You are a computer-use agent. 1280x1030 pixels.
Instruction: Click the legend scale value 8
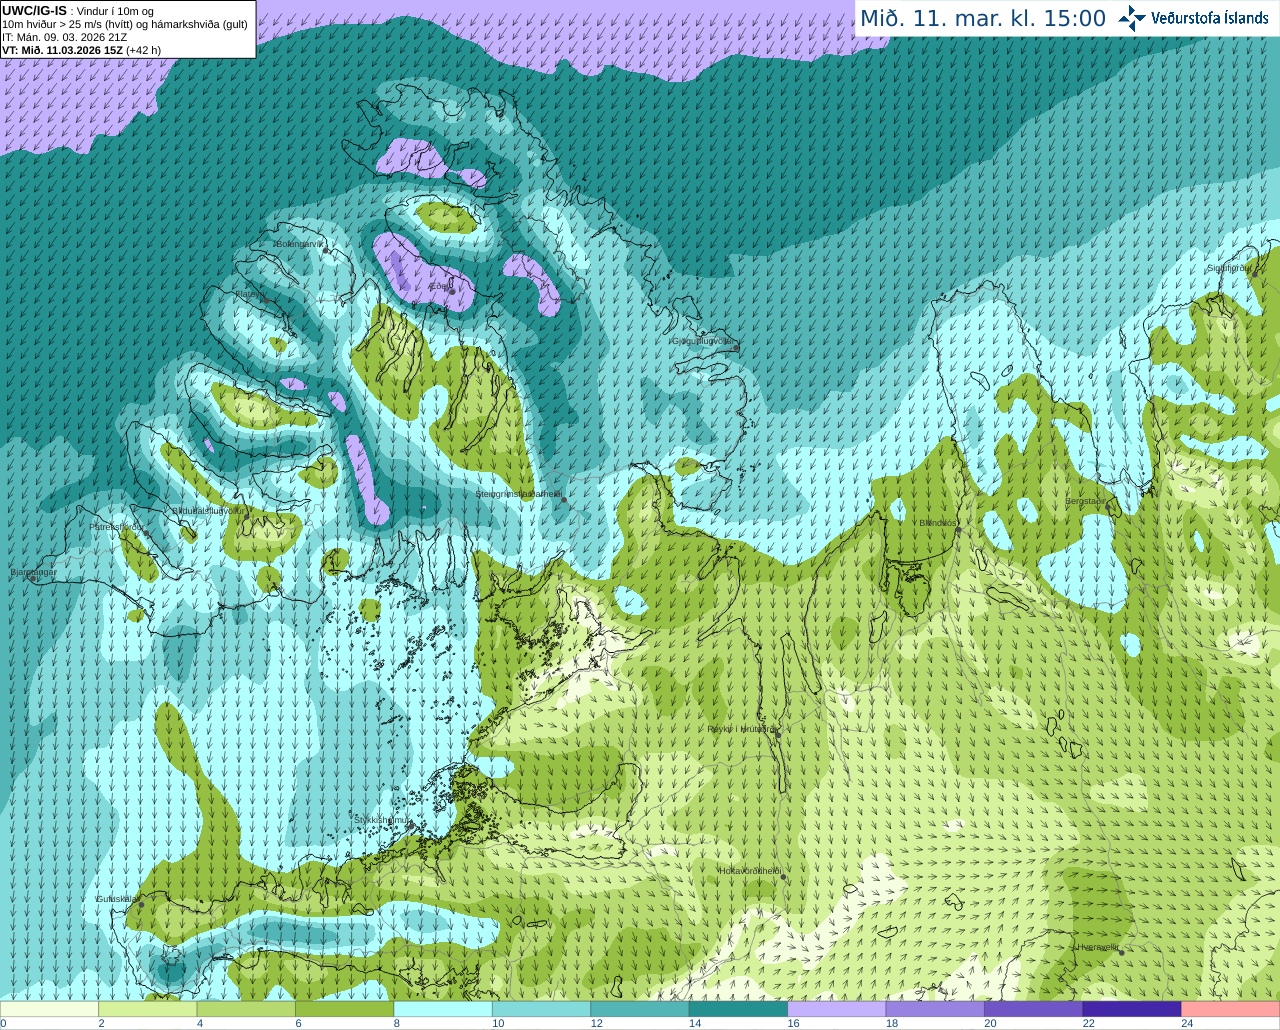[397, 1023]
